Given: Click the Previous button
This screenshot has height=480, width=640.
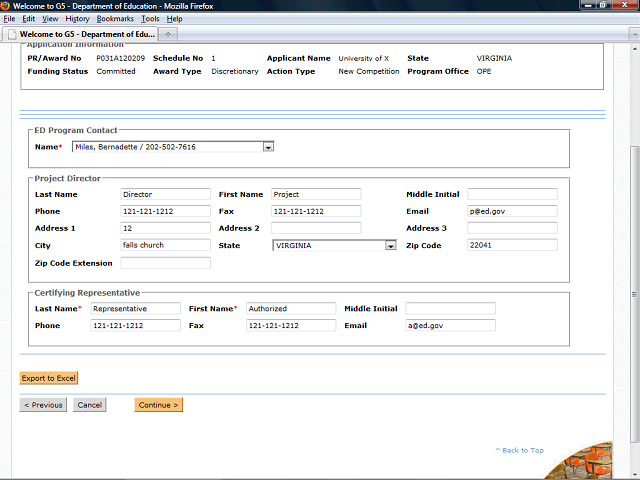Looking at the screenshot, I should point(43,405).
